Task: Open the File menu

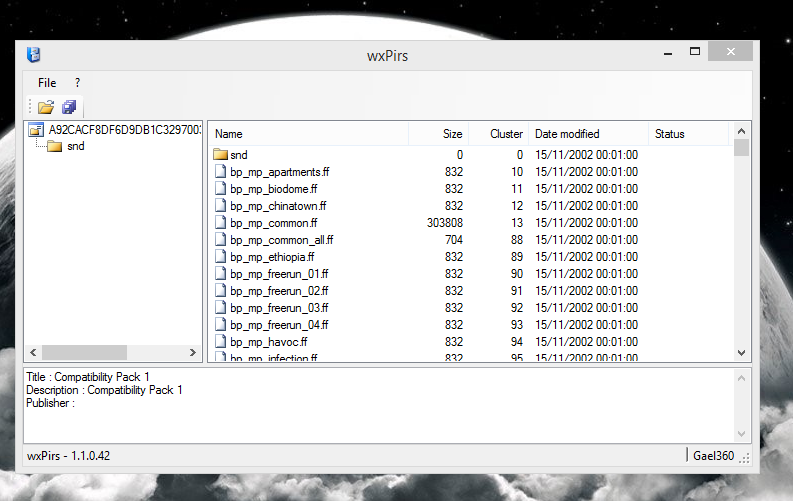Action: coord(47,83)
